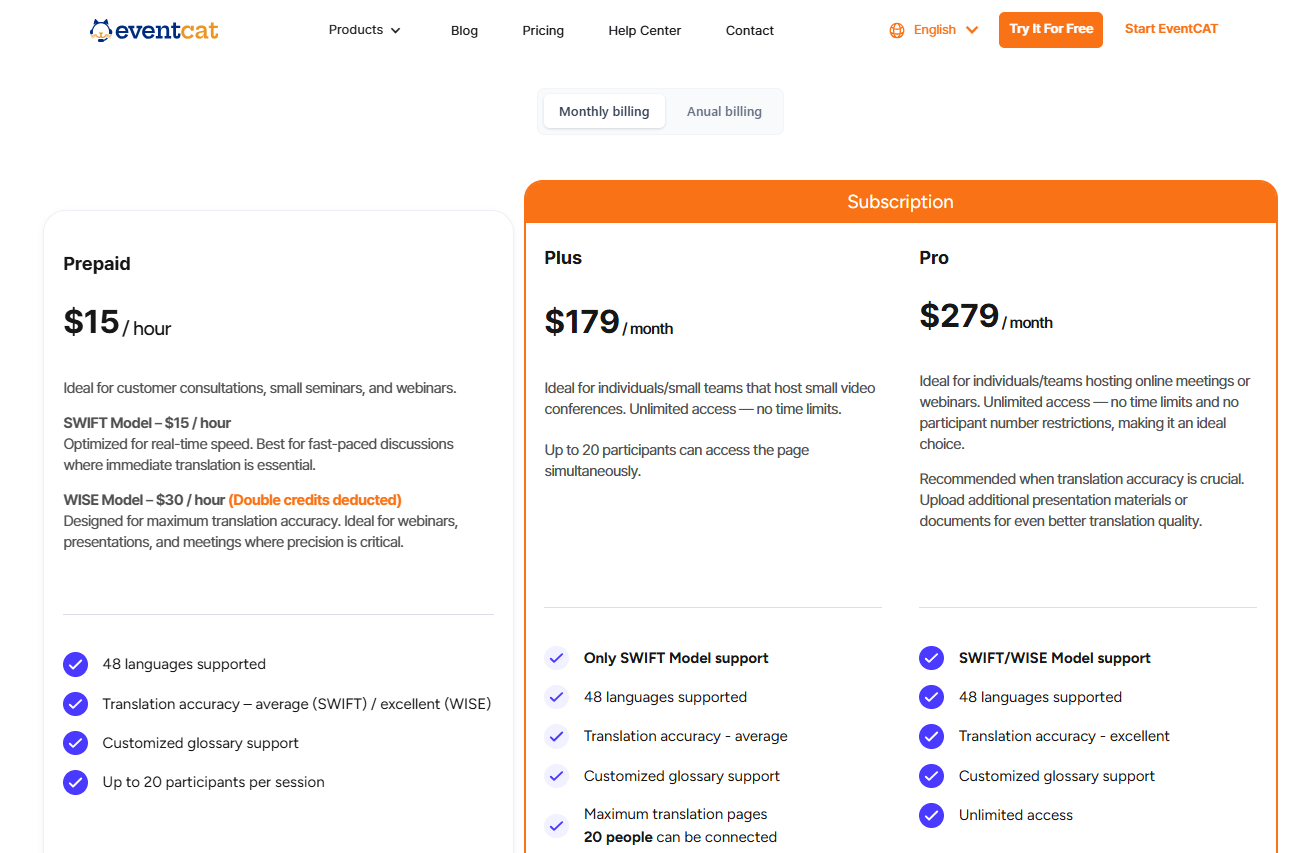
Task: Click the (Double credits deducted) note
Action: coord(315,500)
